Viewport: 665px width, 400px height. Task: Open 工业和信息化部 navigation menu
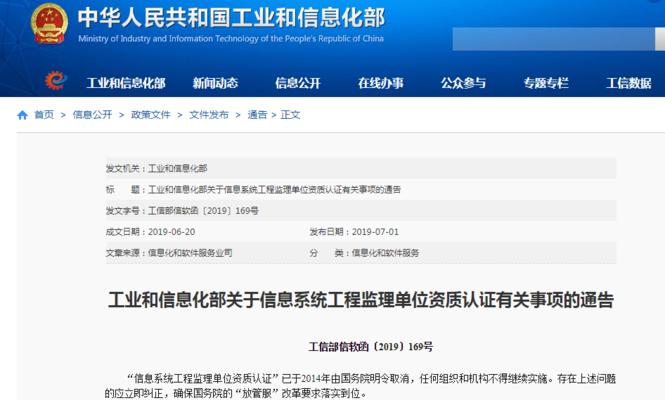point(126,83)
